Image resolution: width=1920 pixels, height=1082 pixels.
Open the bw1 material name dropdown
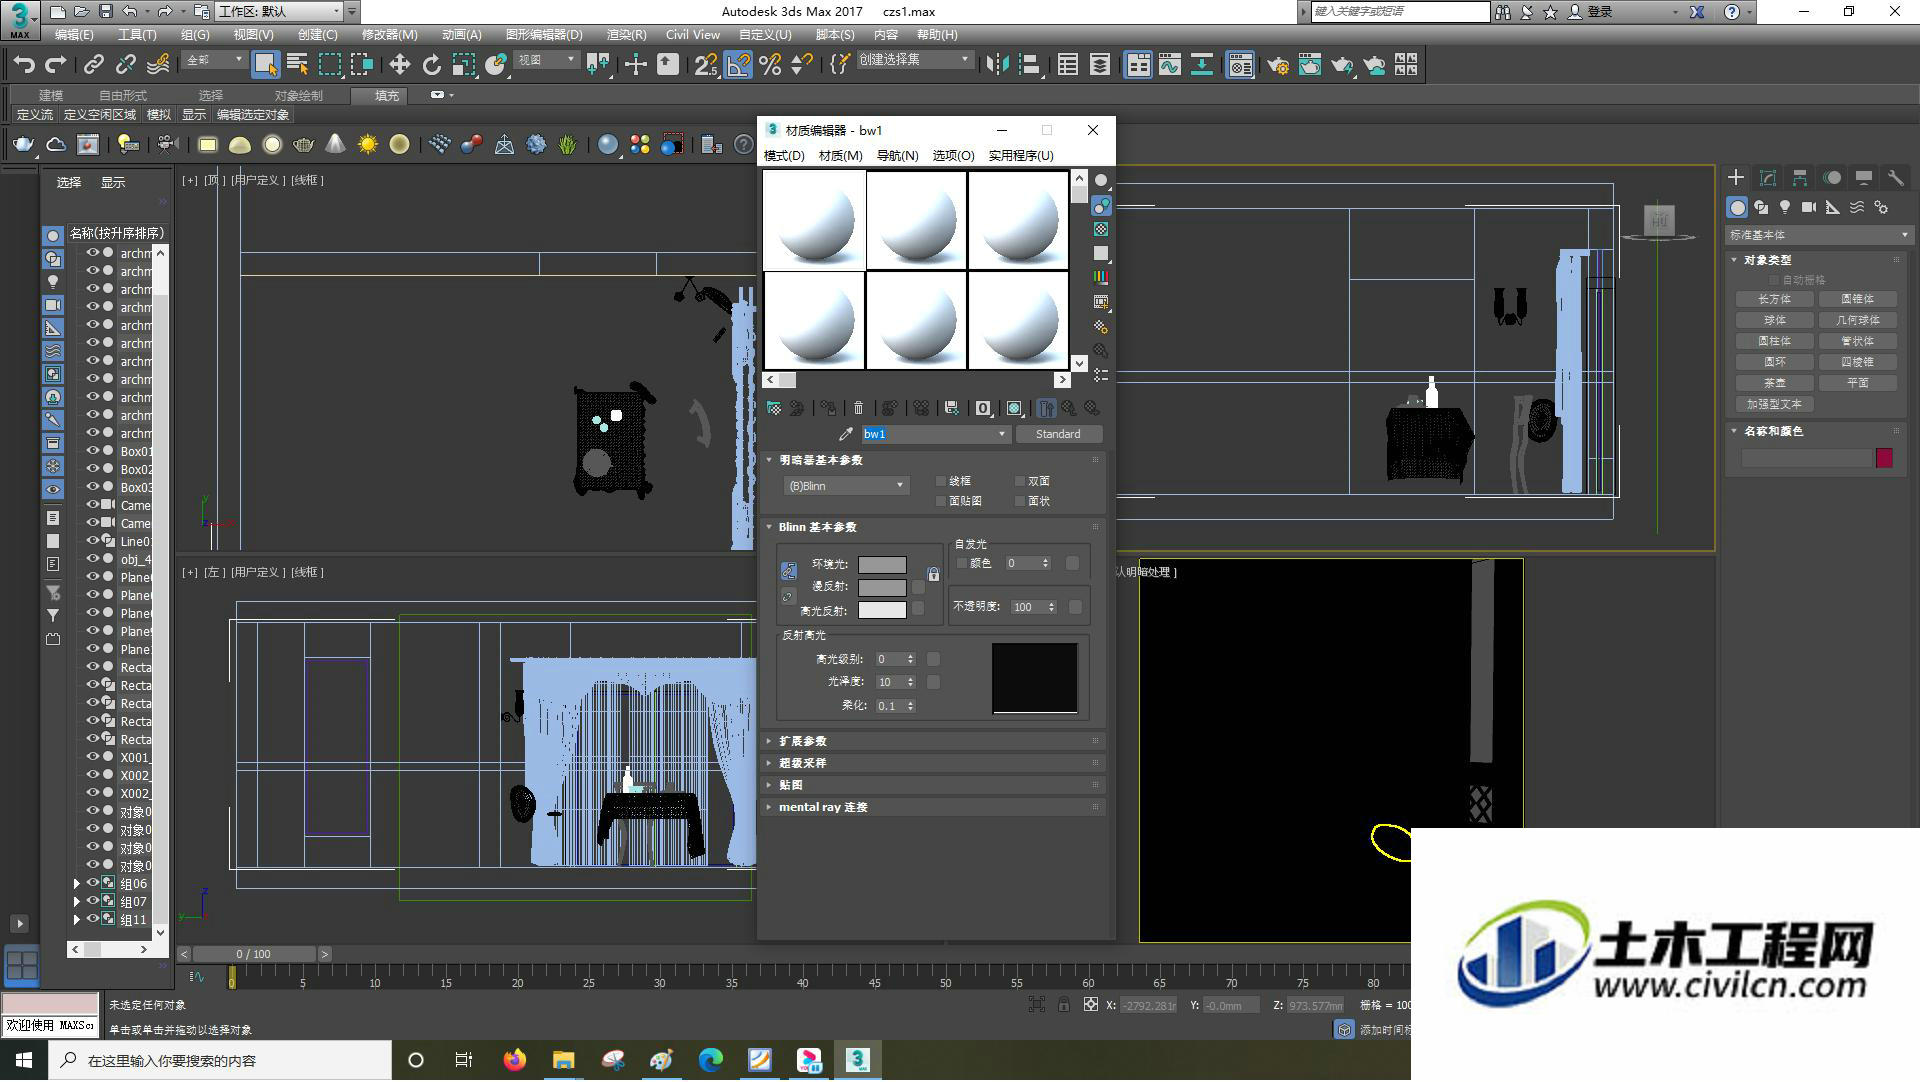[x=1002, y=434]
